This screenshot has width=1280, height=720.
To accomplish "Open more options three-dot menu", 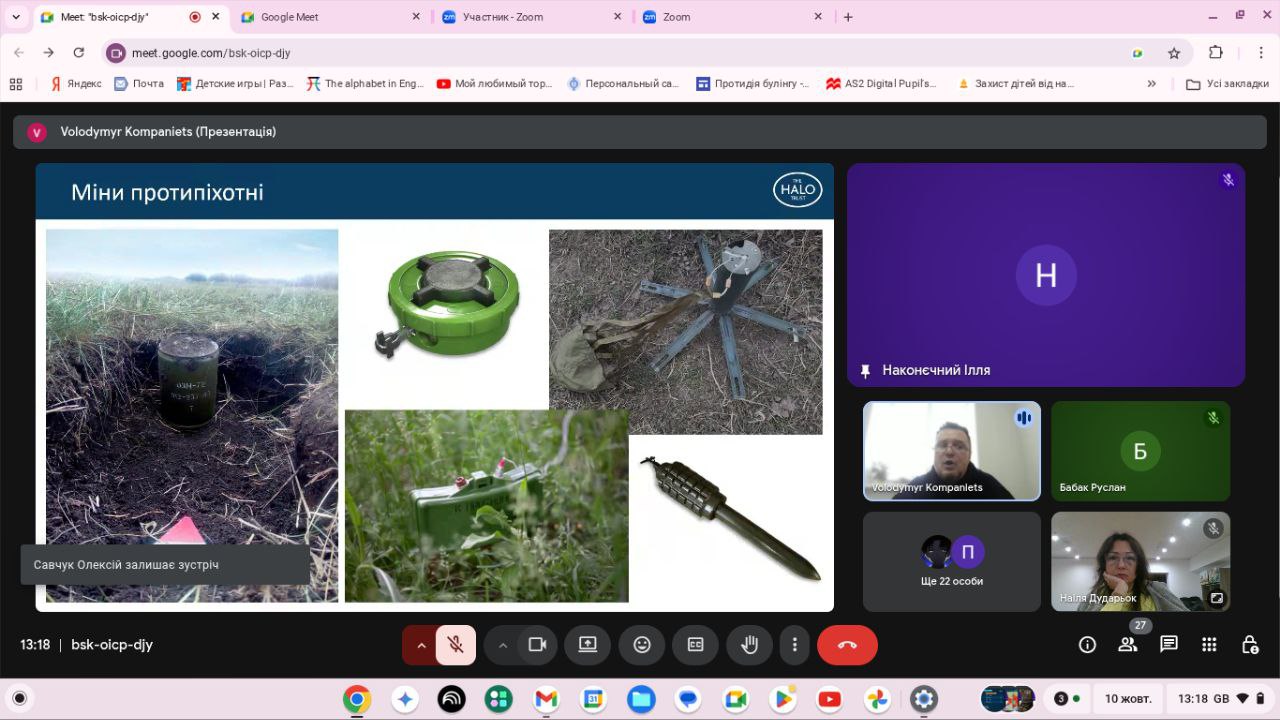I will coord(795,645).
